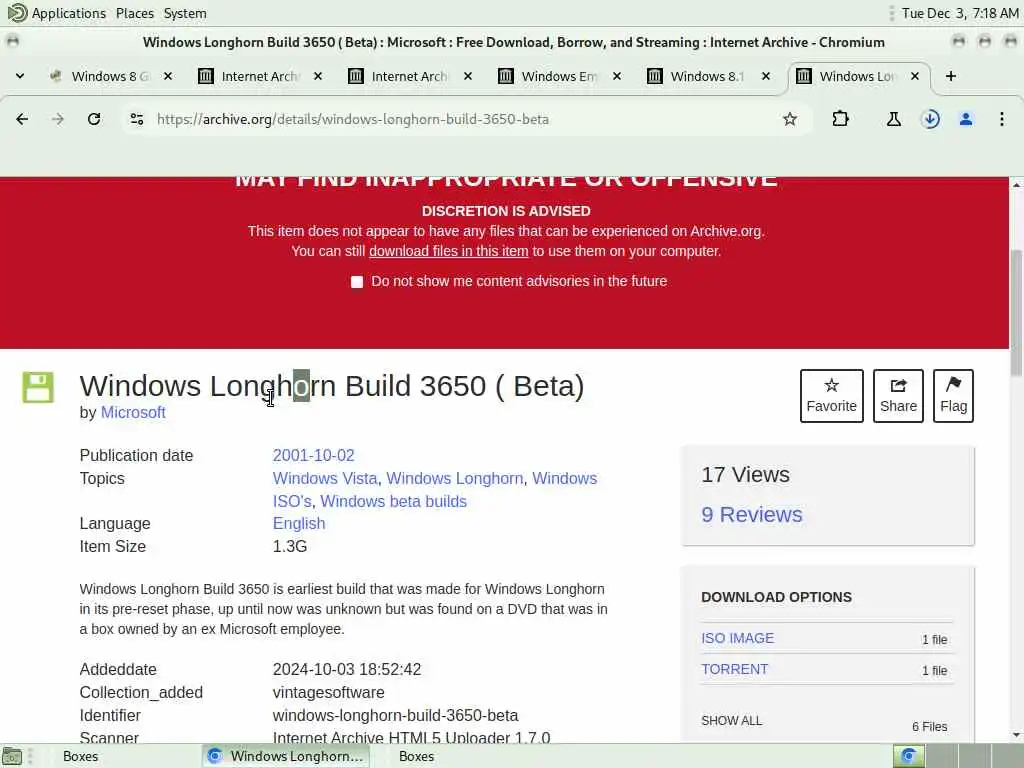Click the scrollbar down arrow
The width and height of the screenshot is (1024, 768).
tap(1016, 735)
